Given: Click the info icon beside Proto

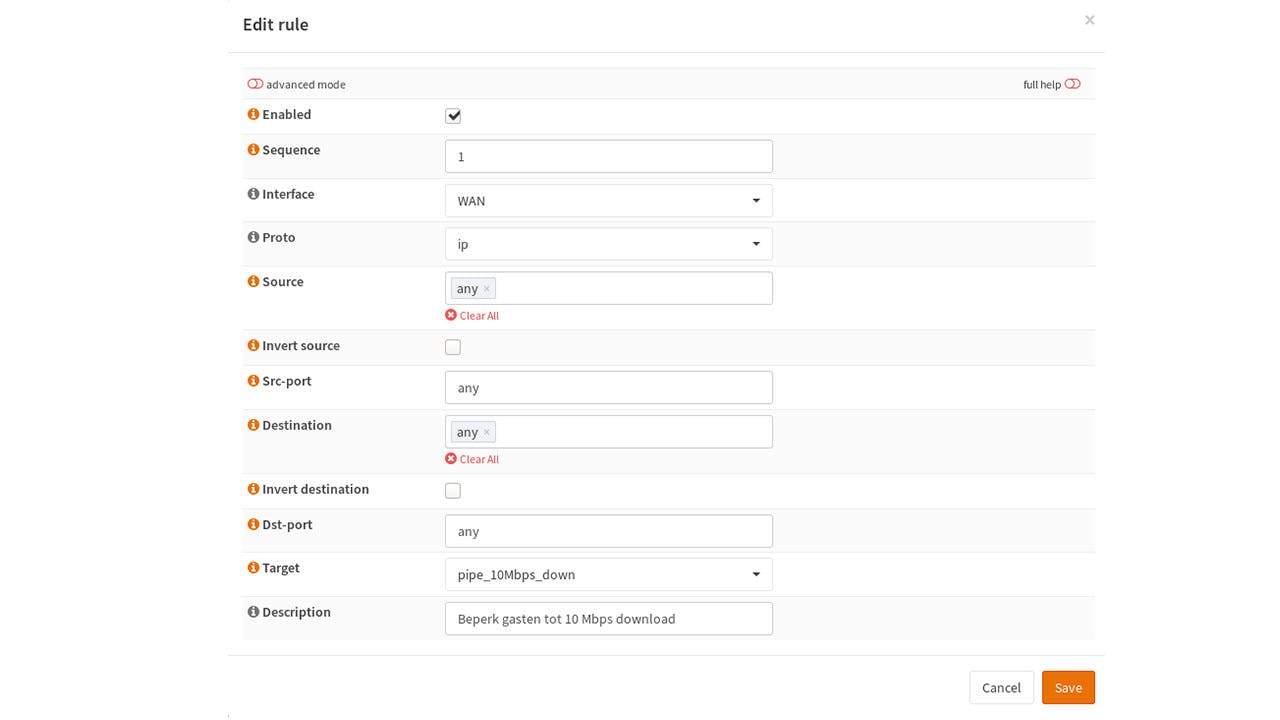Looking at the screenshot, I should click(253, 238).
